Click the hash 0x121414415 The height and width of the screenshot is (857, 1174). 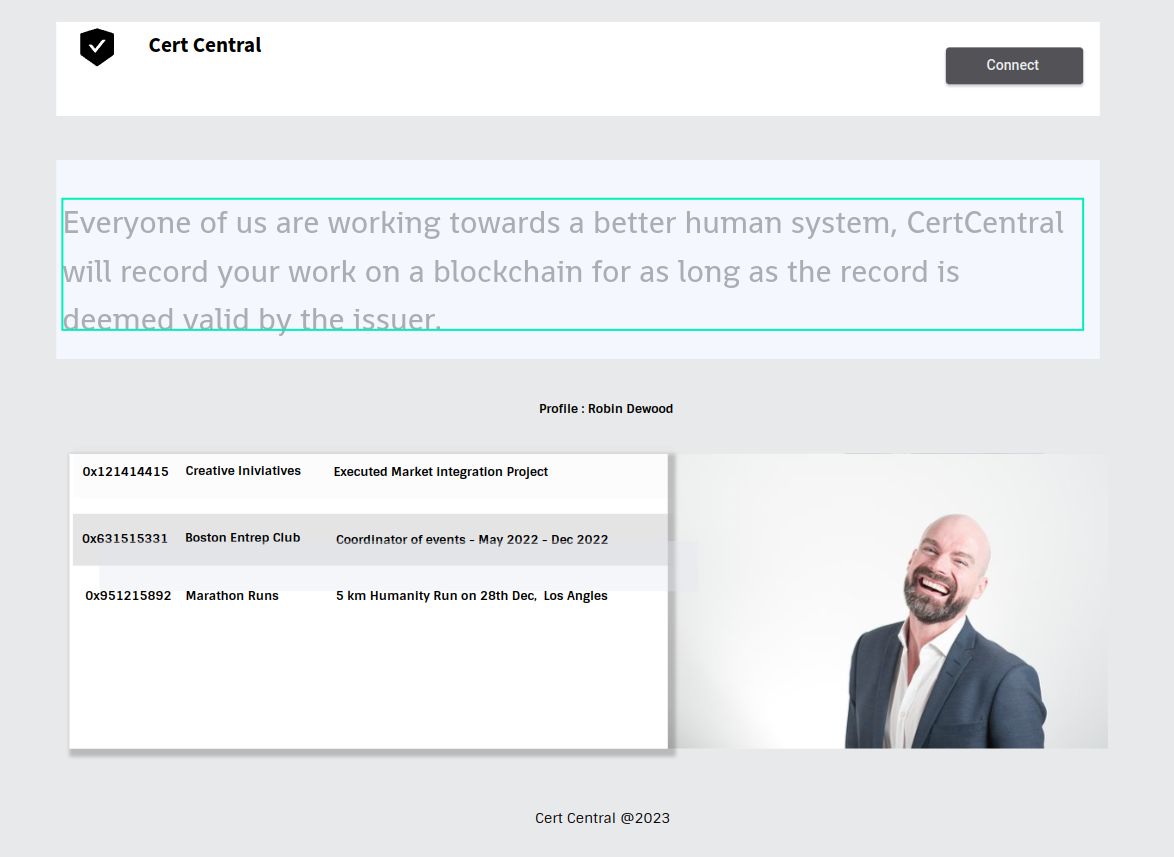[125, 471]
